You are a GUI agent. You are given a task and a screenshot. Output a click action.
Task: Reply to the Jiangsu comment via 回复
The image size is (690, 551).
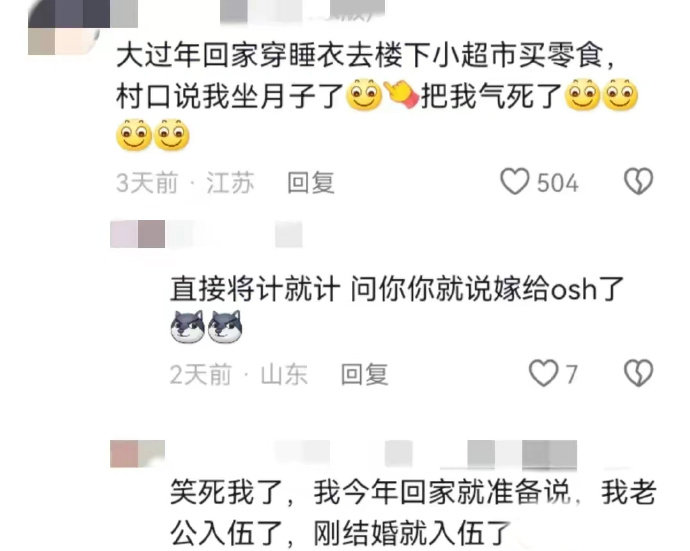tap(311, 183)
